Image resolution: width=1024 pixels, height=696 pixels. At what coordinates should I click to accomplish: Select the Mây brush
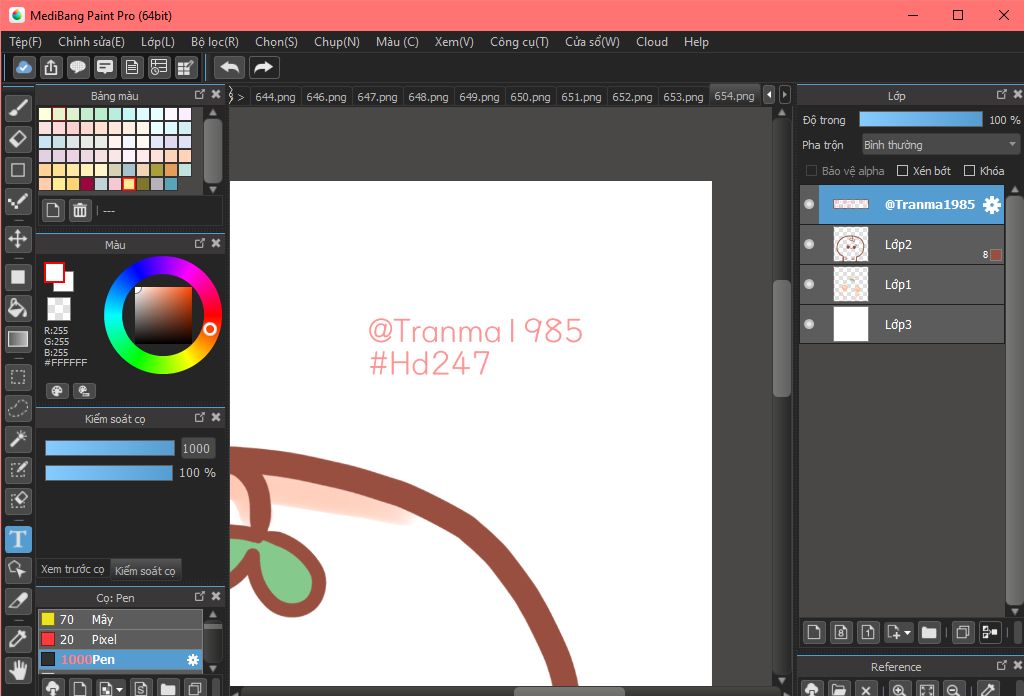(x=120, y=619)
